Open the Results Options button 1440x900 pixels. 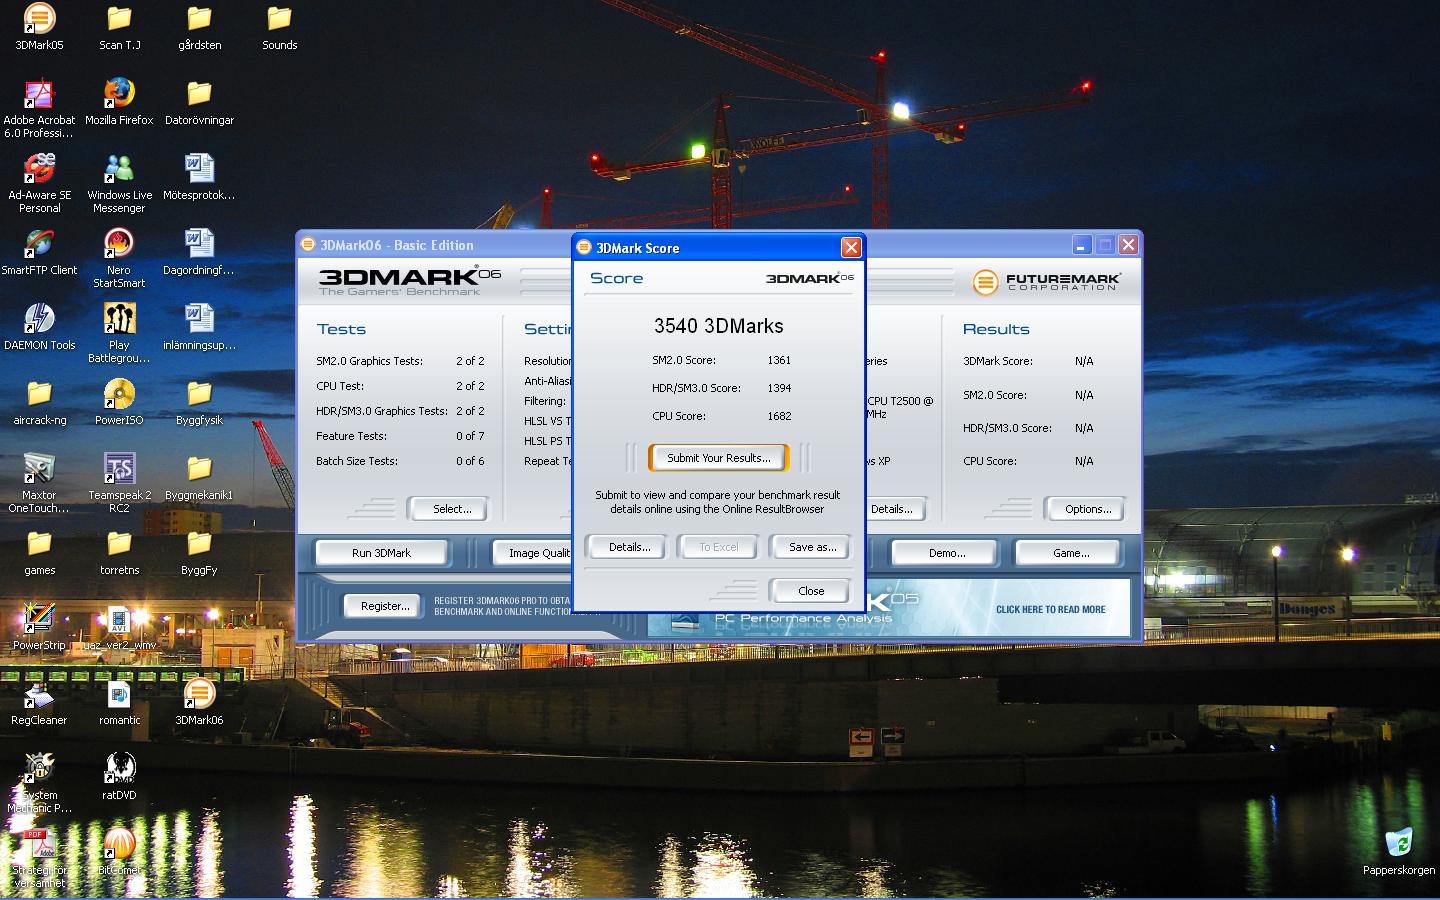click(x=1087, y=509)
